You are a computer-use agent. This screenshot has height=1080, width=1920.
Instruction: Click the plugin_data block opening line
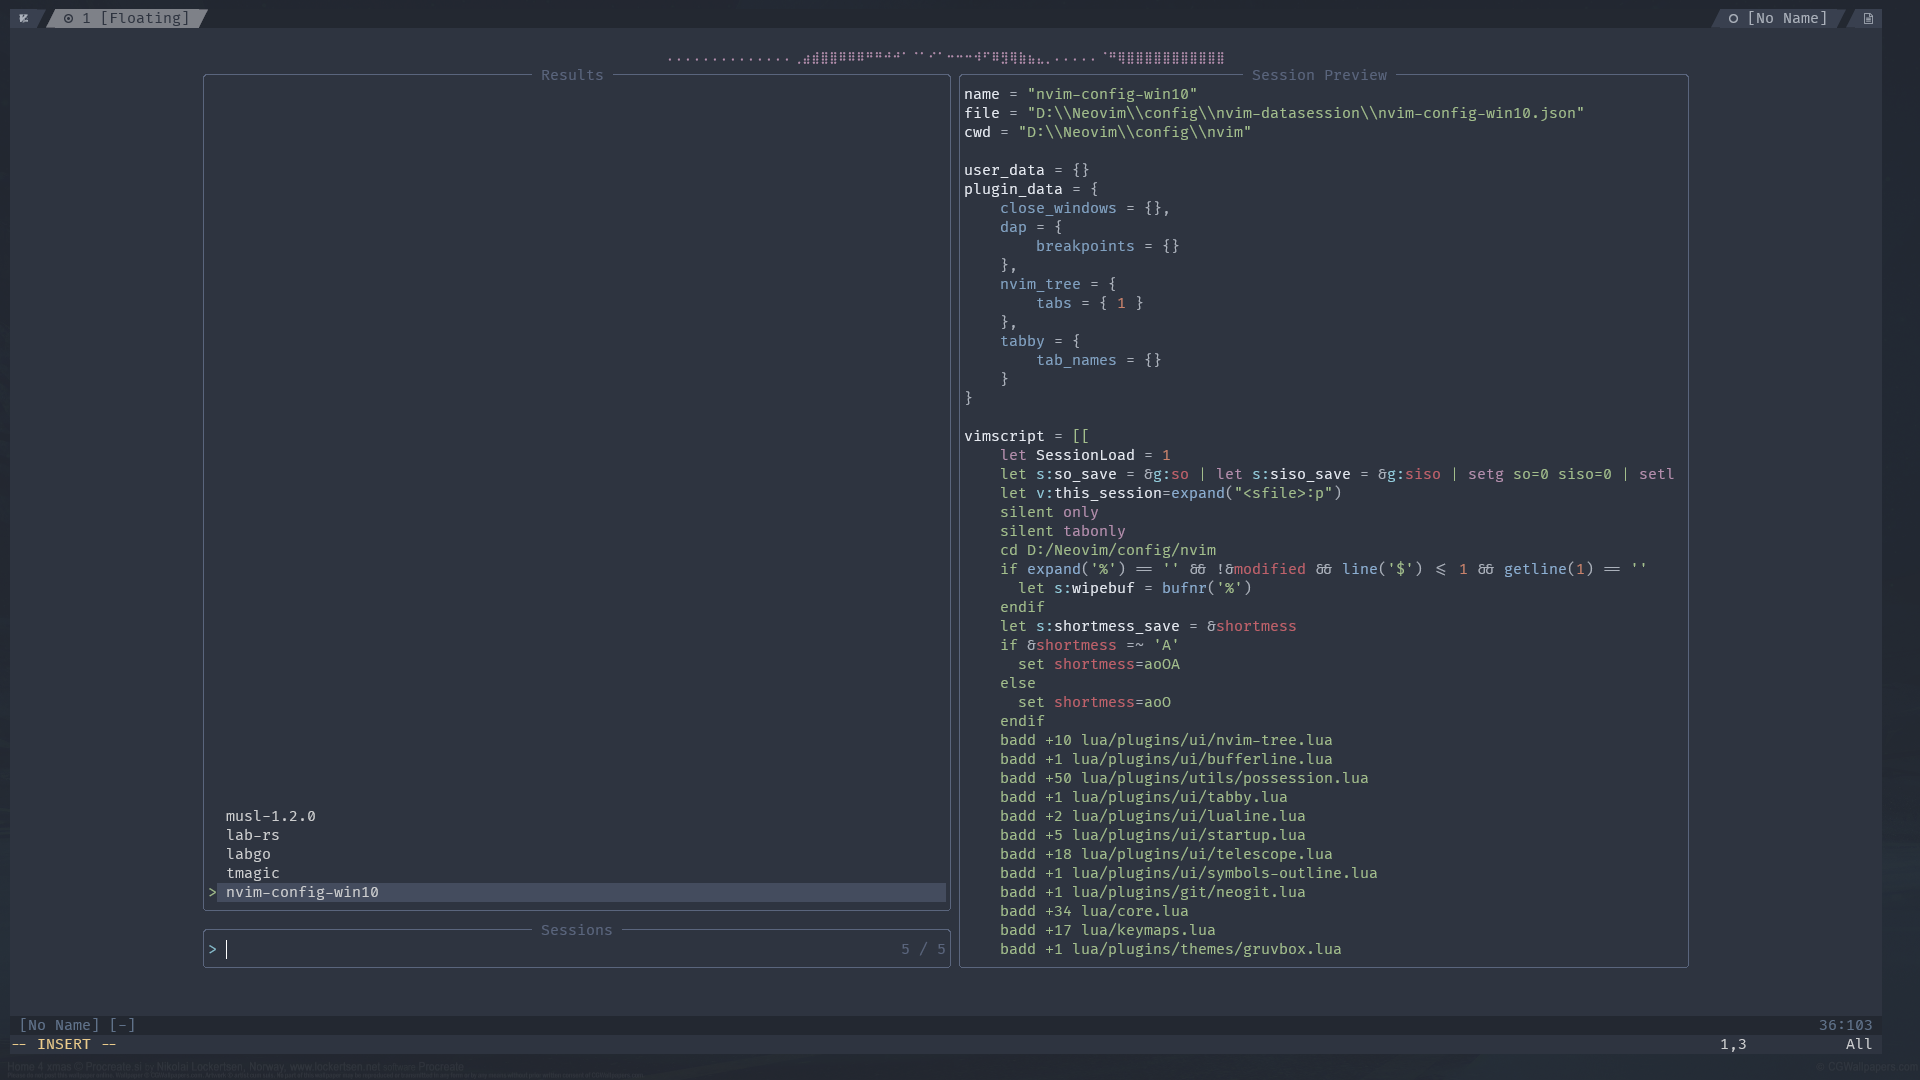pyautogui.click(x=1030, y=189)
